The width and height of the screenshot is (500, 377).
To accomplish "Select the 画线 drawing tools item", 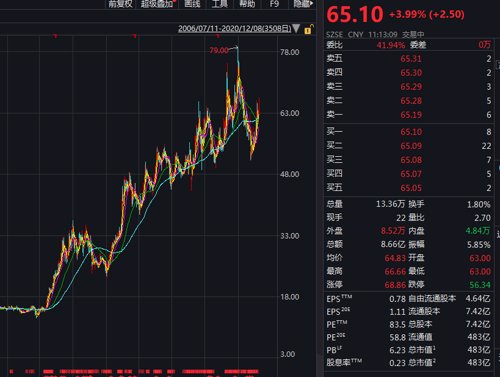I will [x=192, y=4].
